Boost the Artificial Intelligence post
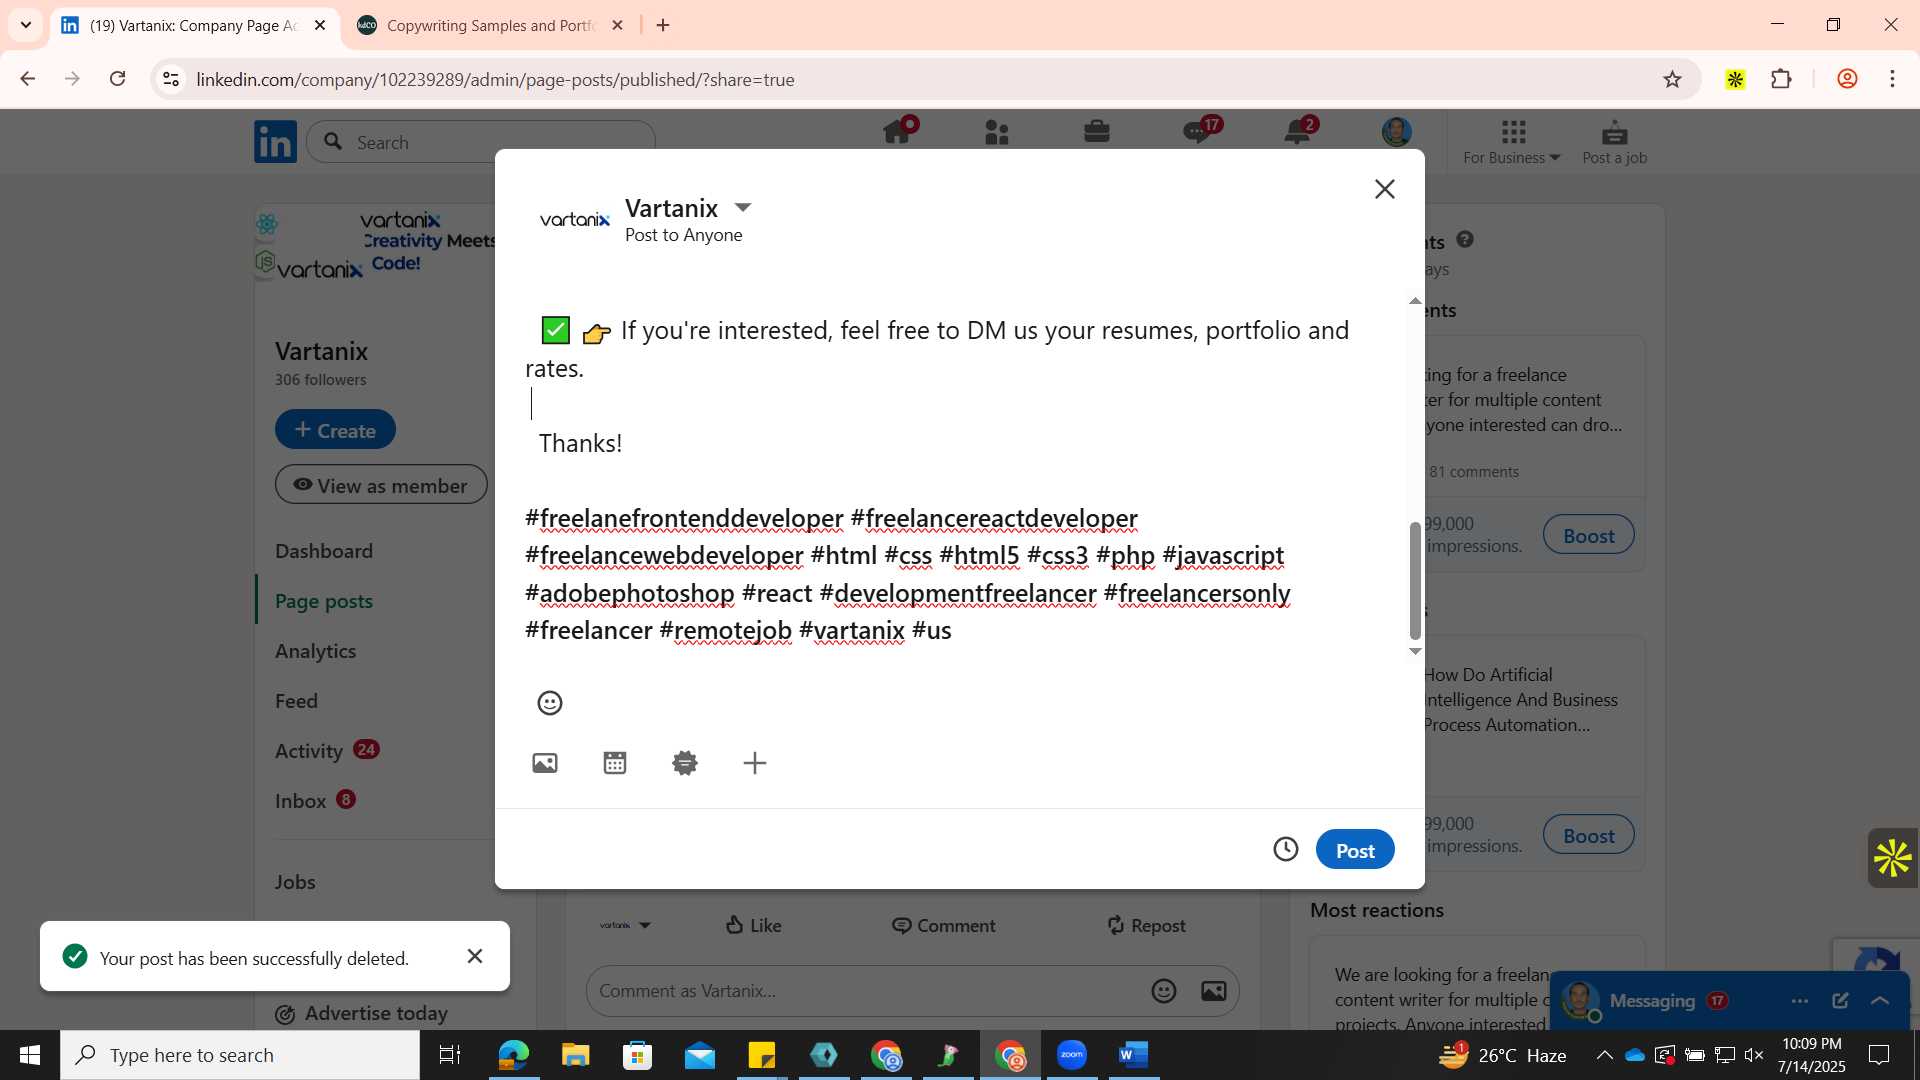This screenshot has width=1920, height=1080. (1588, 835)
